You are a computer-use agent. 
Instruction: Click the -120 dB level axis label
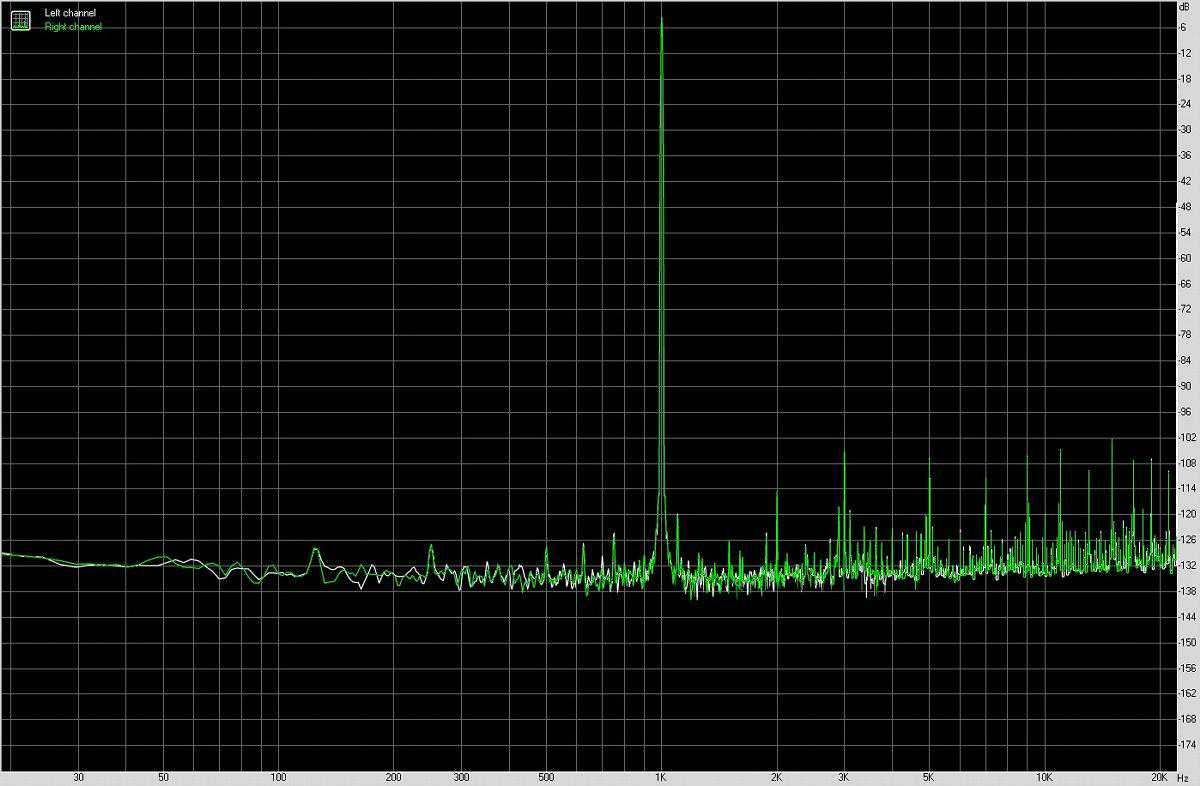[x=1187, y=514]
